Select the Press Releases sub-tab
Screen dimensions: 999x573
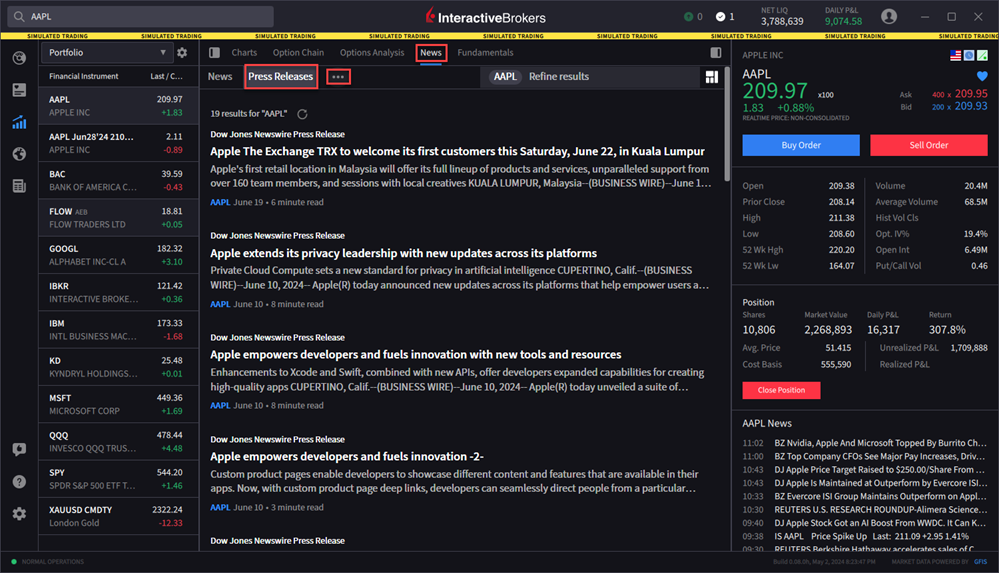pos(281,76)
